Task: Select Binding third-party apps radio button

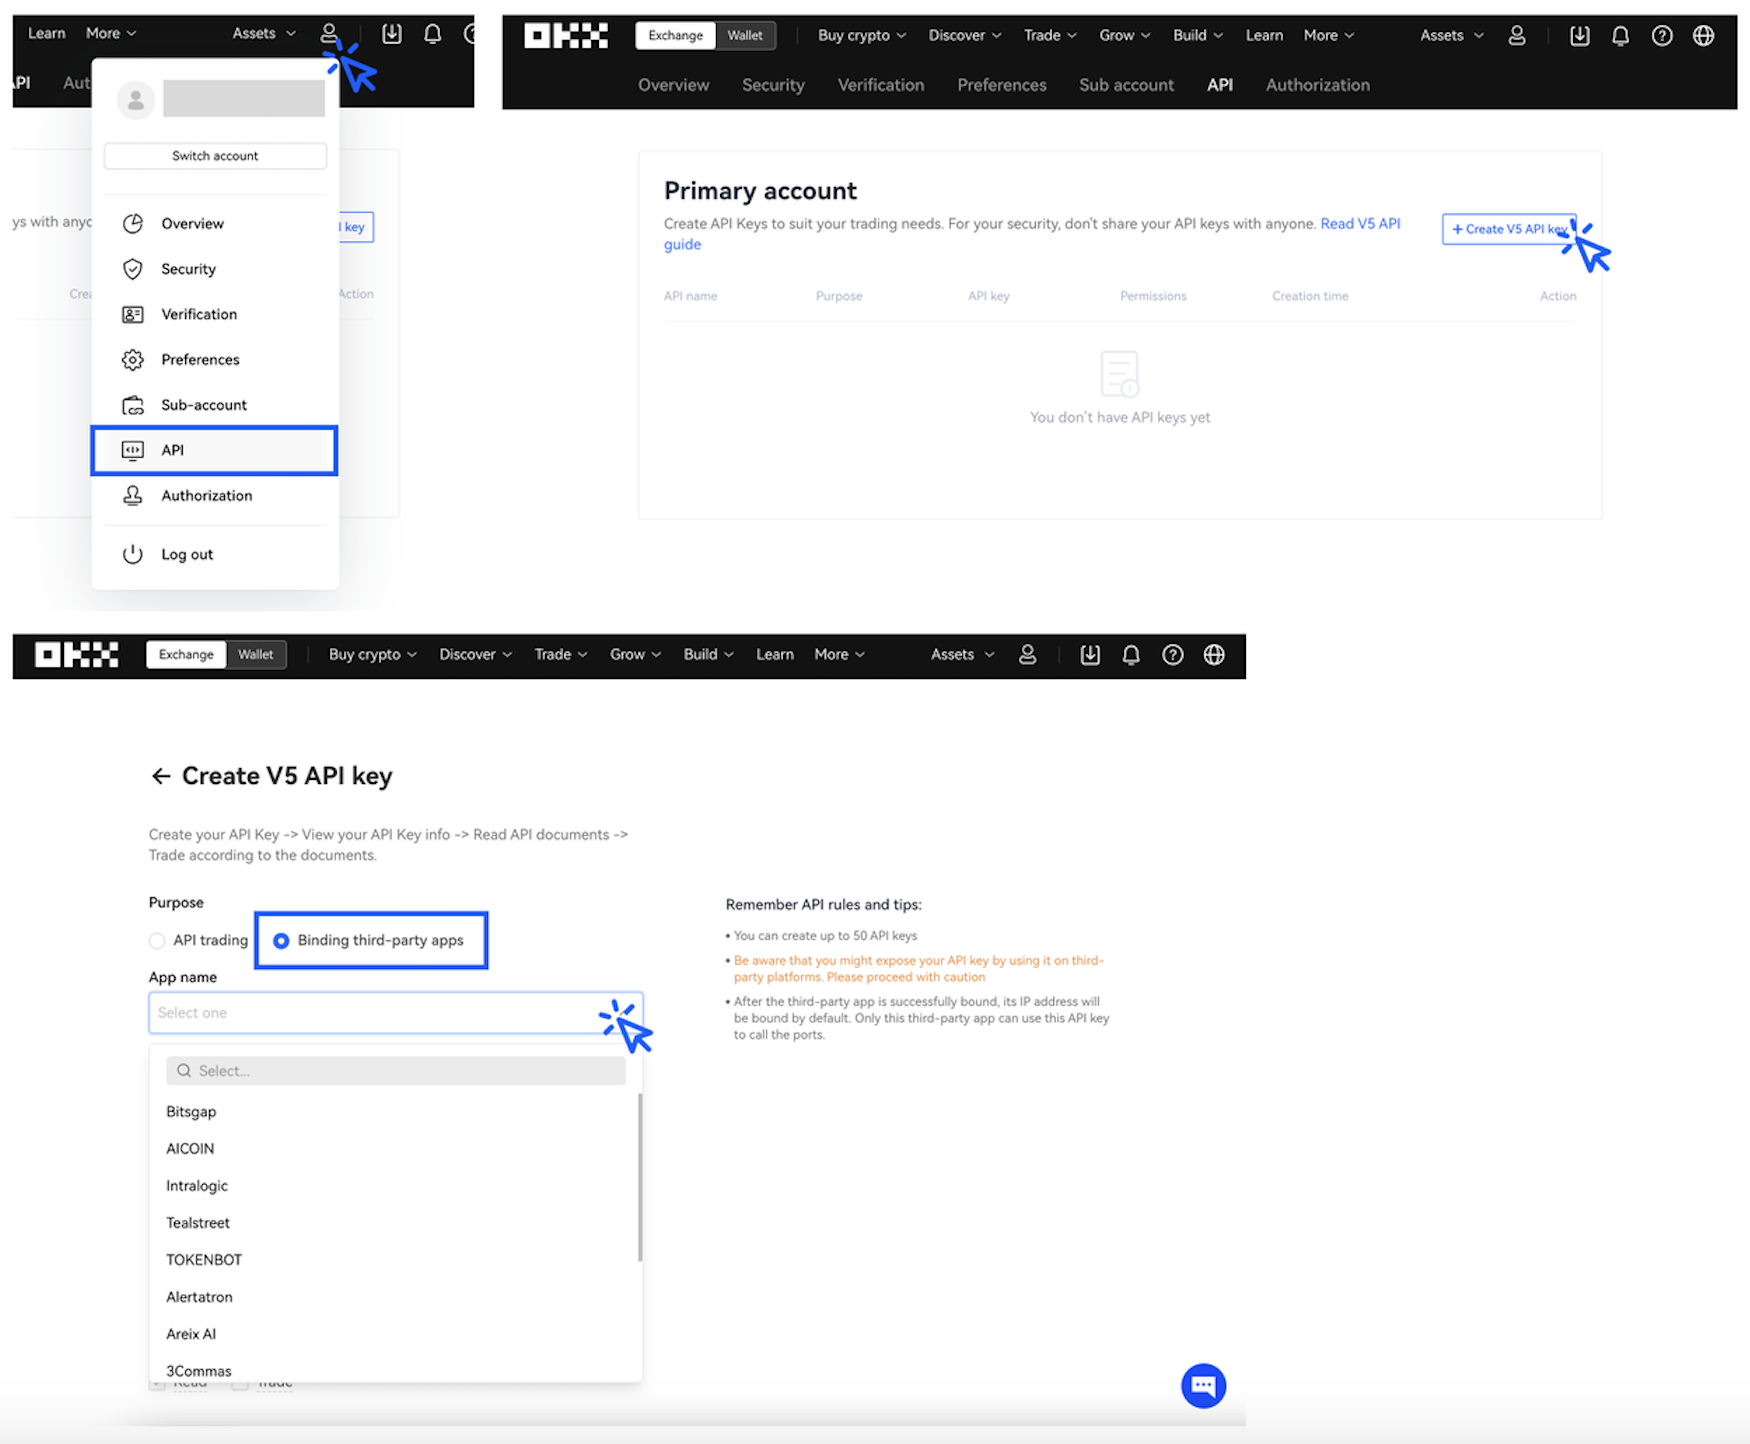Action: point(281,941)
